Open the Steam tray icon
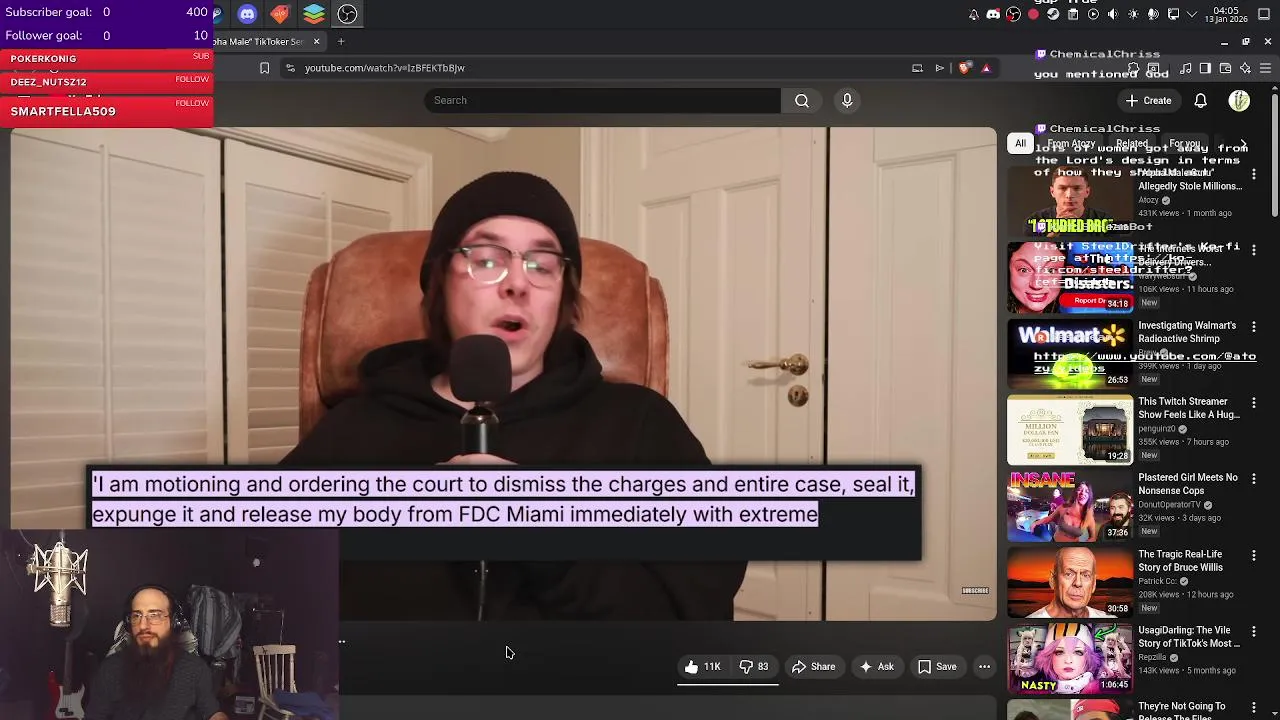The width and height of the screenshot is (1280, 720). 1053,14
